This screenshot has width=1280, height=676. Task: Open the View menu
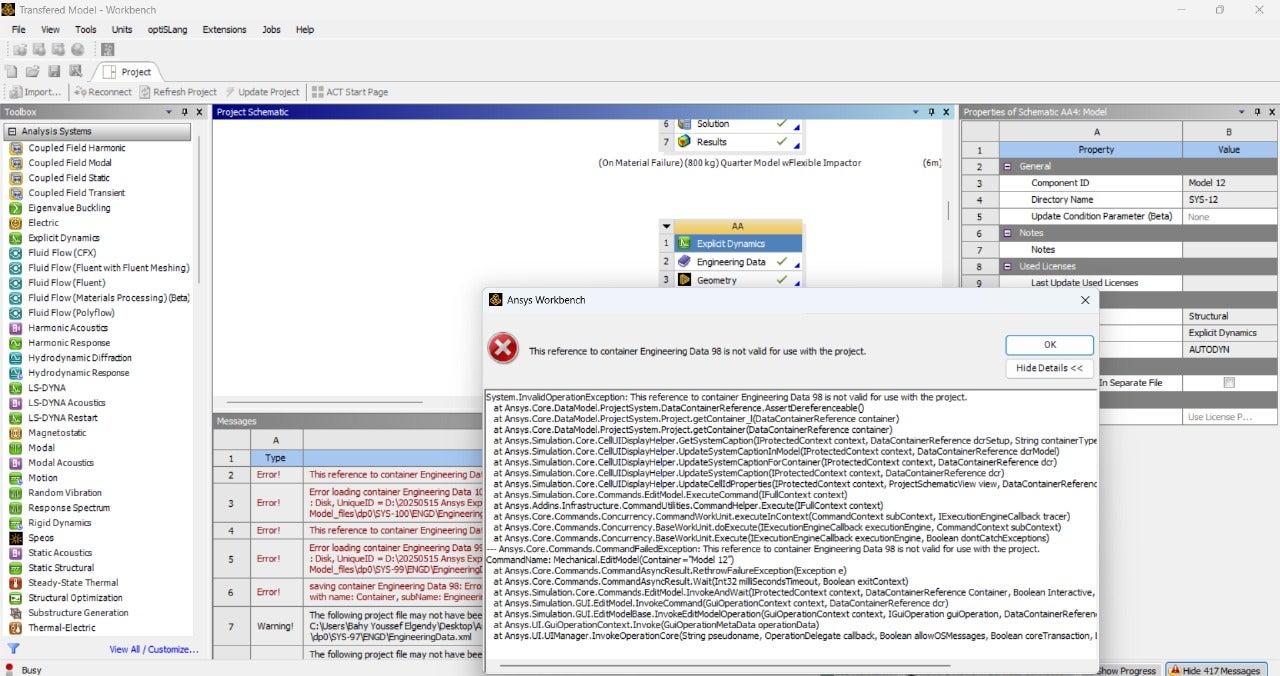click(x=50, y=30)
